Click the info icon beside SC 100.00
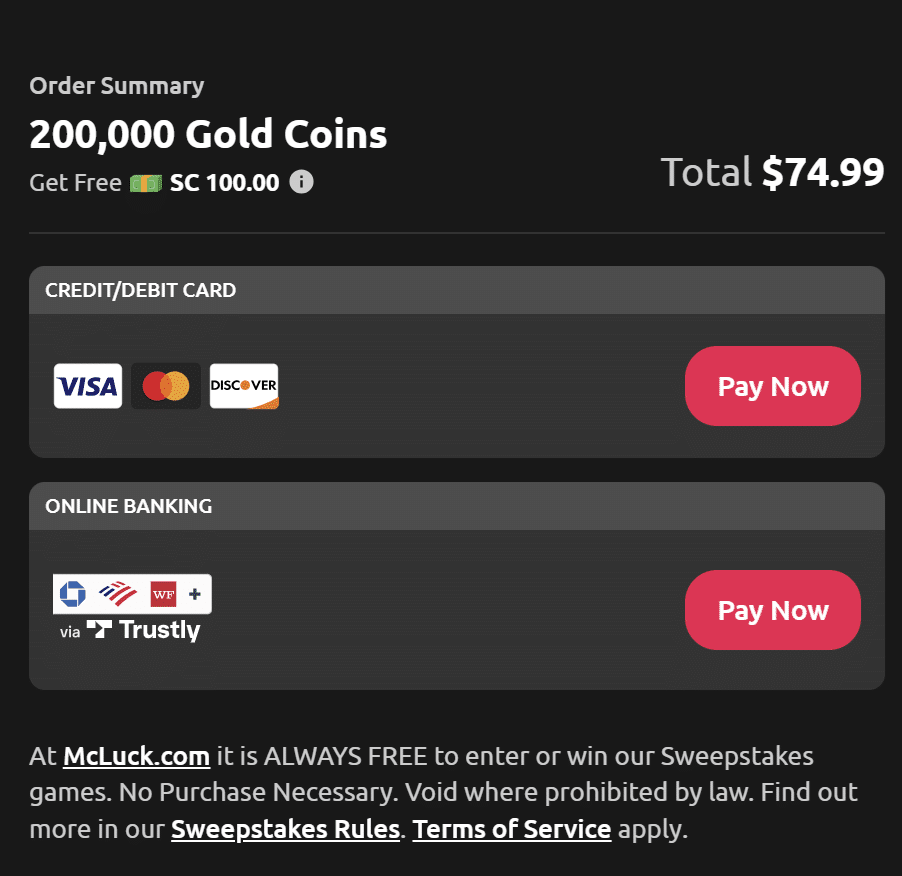902x876 pixels. pos(301,183)
